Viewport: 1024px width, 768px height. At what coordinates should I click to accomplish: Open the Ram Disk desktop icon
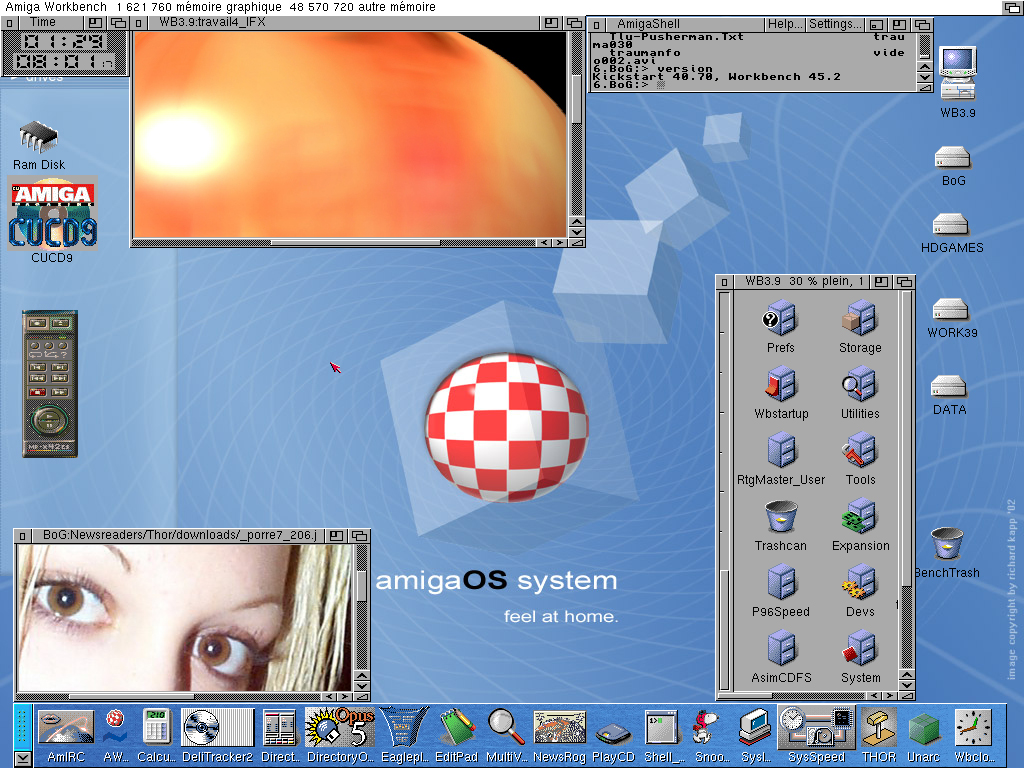tap(38, 136)
